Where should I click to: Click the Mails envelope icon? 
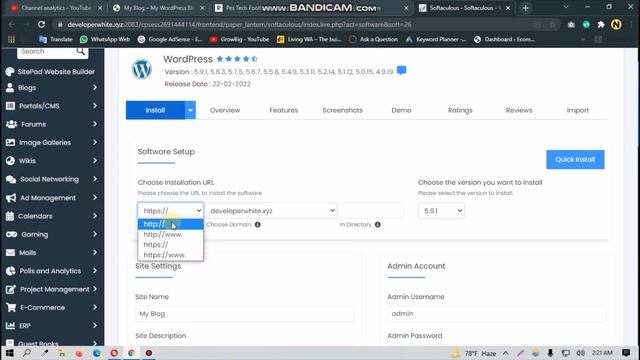pos(10,253)
